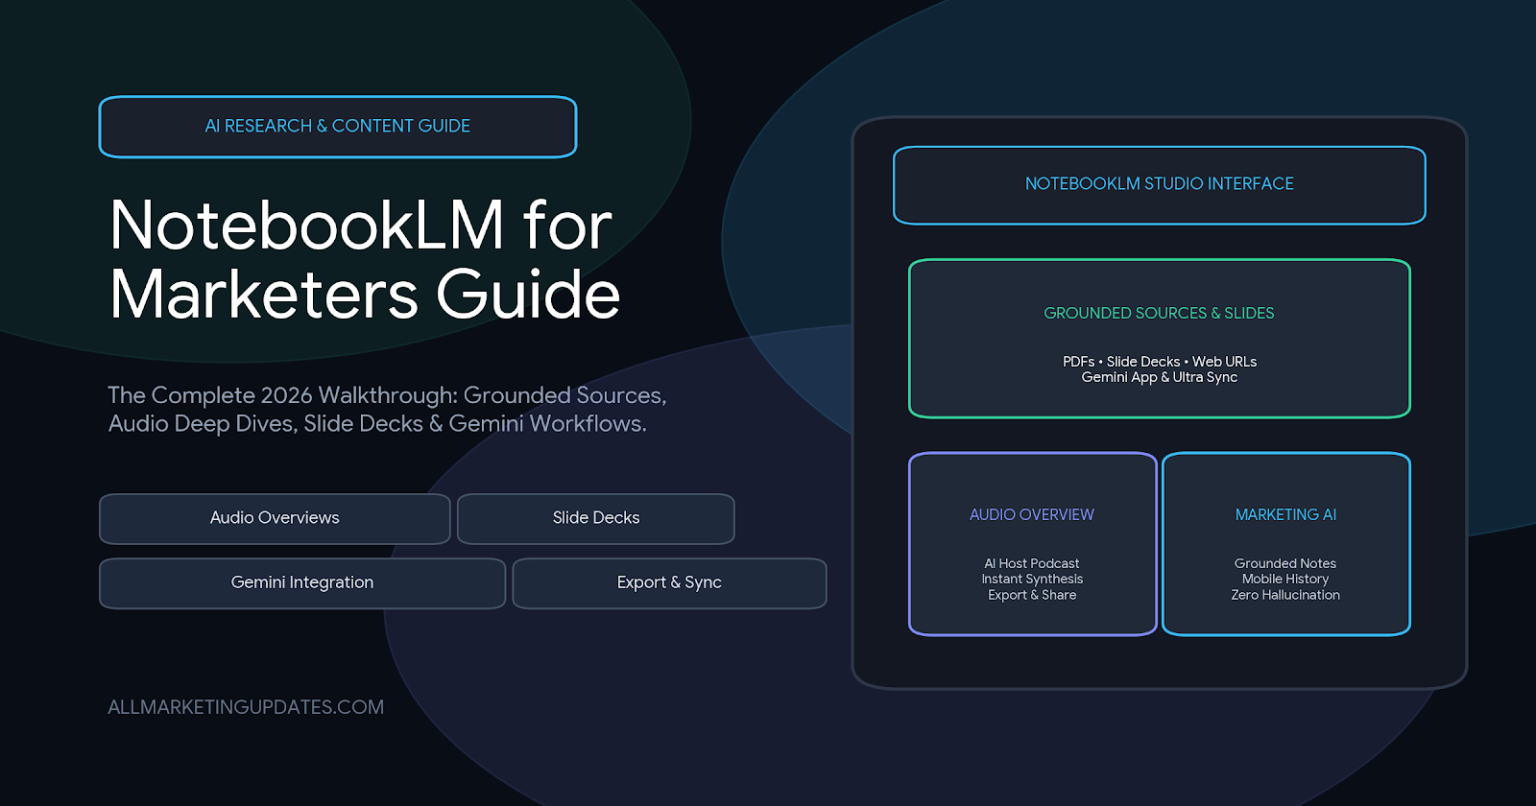Click the 'Mobile History' text

coord(1286,579)
